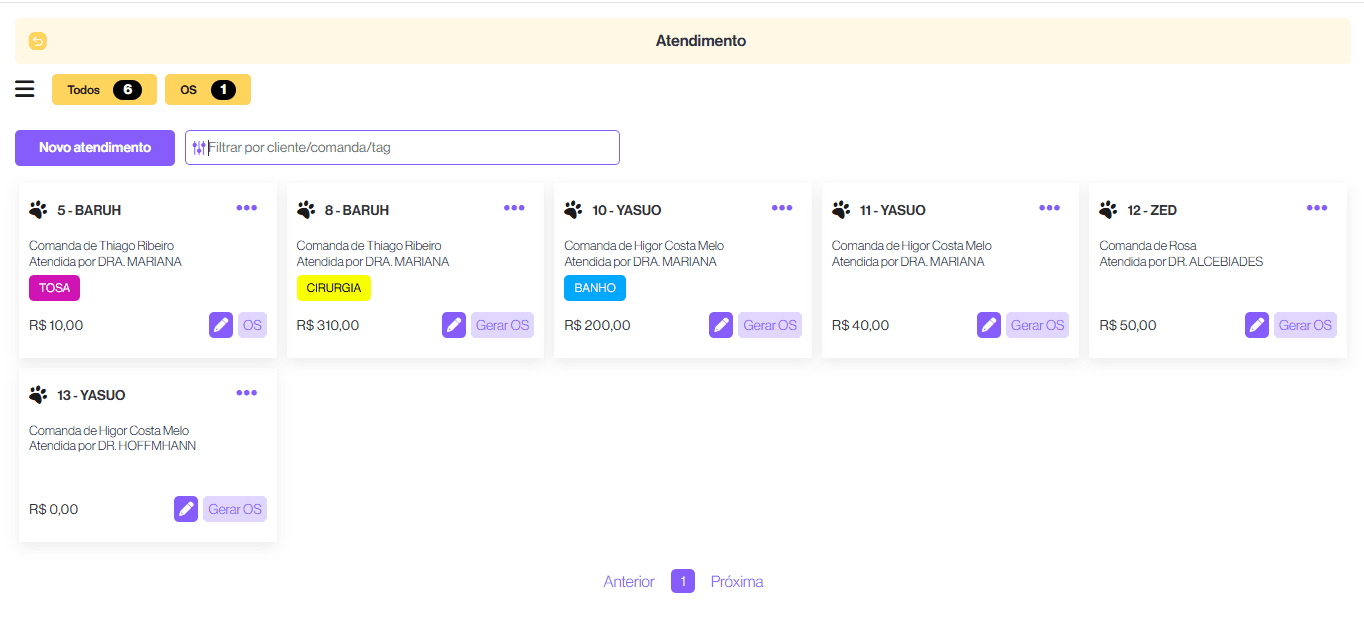1364x635 pixels.
Task: Click the value R$ 310,00
Action: [328, 325]
